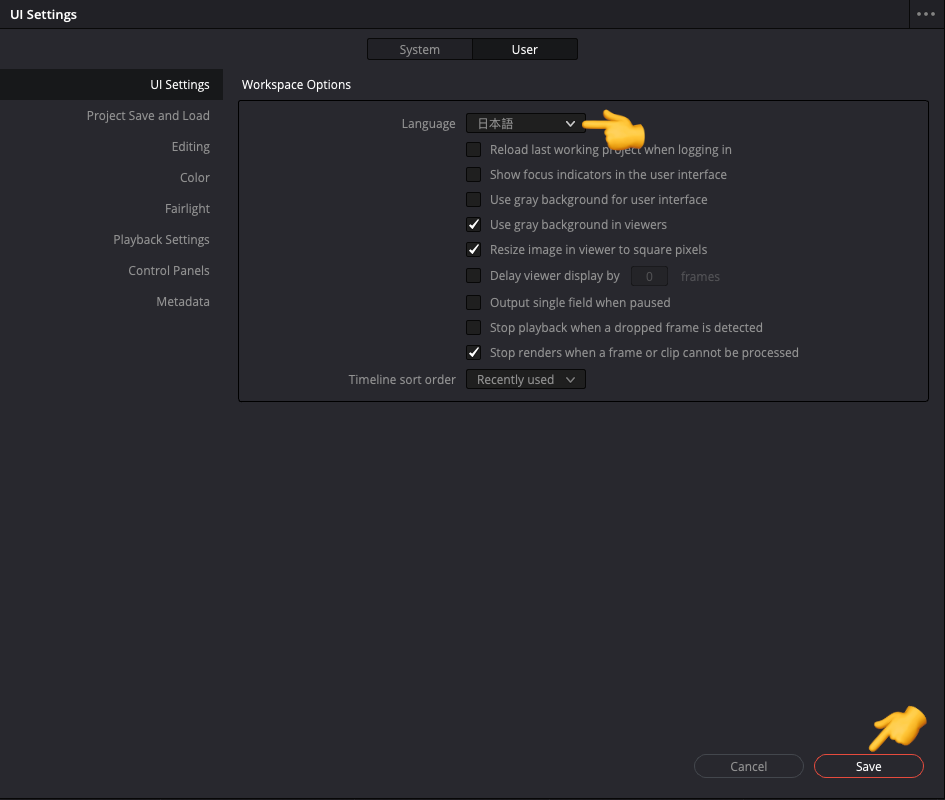
Task: Uncheck Resize image to square pixels
Action: tap(474, 250)
